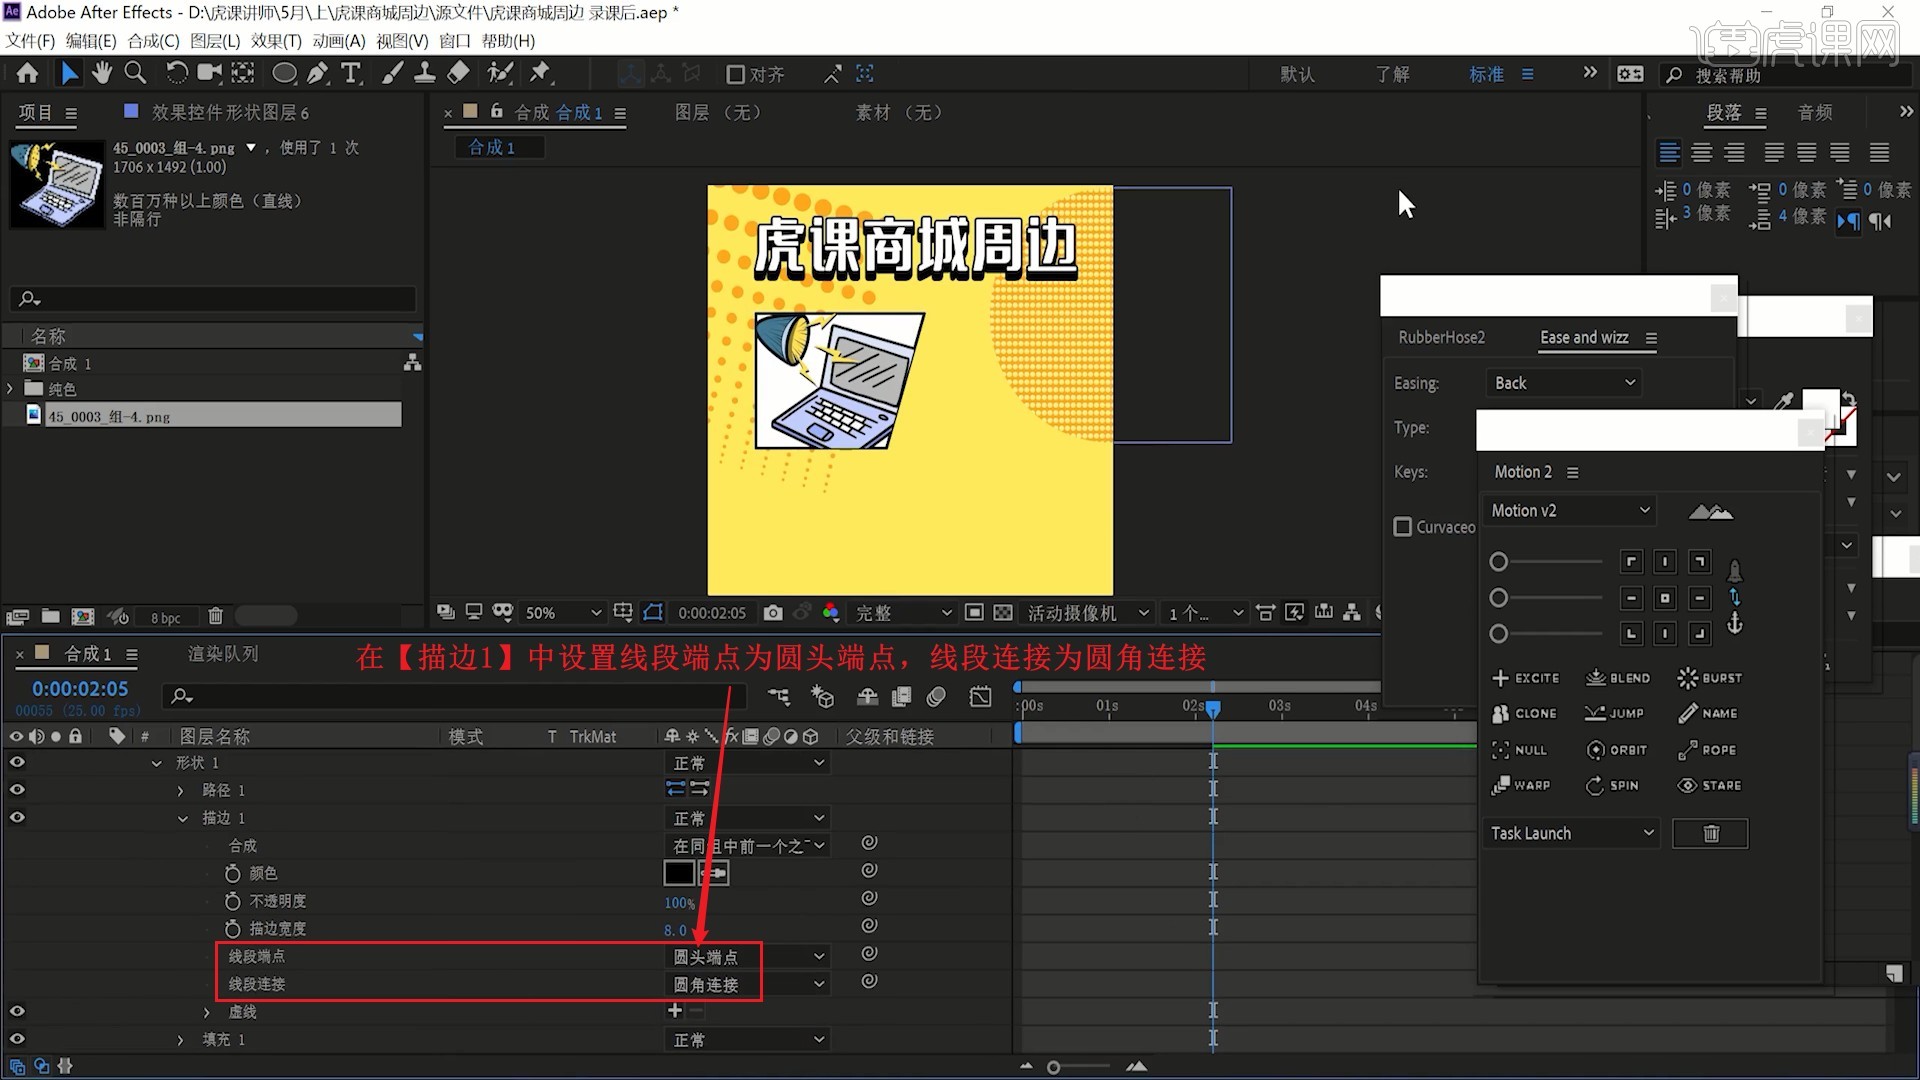
Task: Click the motion blur enable icon in timeline
Action: point(936,697)
